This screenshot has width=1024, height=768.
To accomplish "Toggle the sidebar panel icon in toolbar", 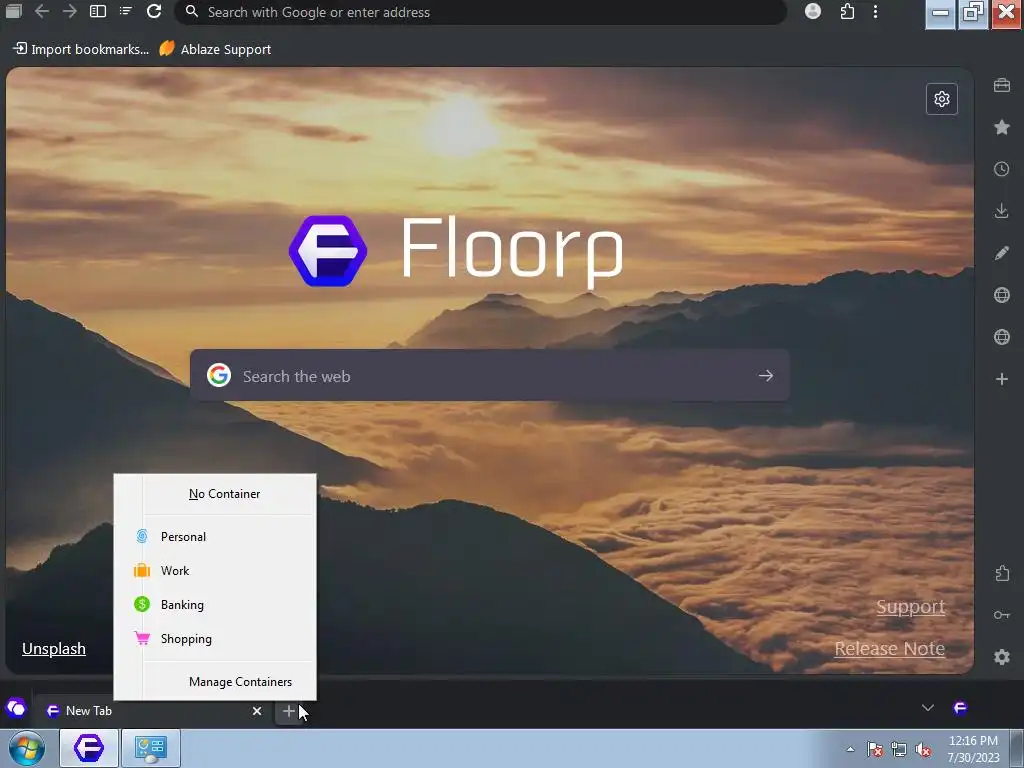I will coord(98,11).
